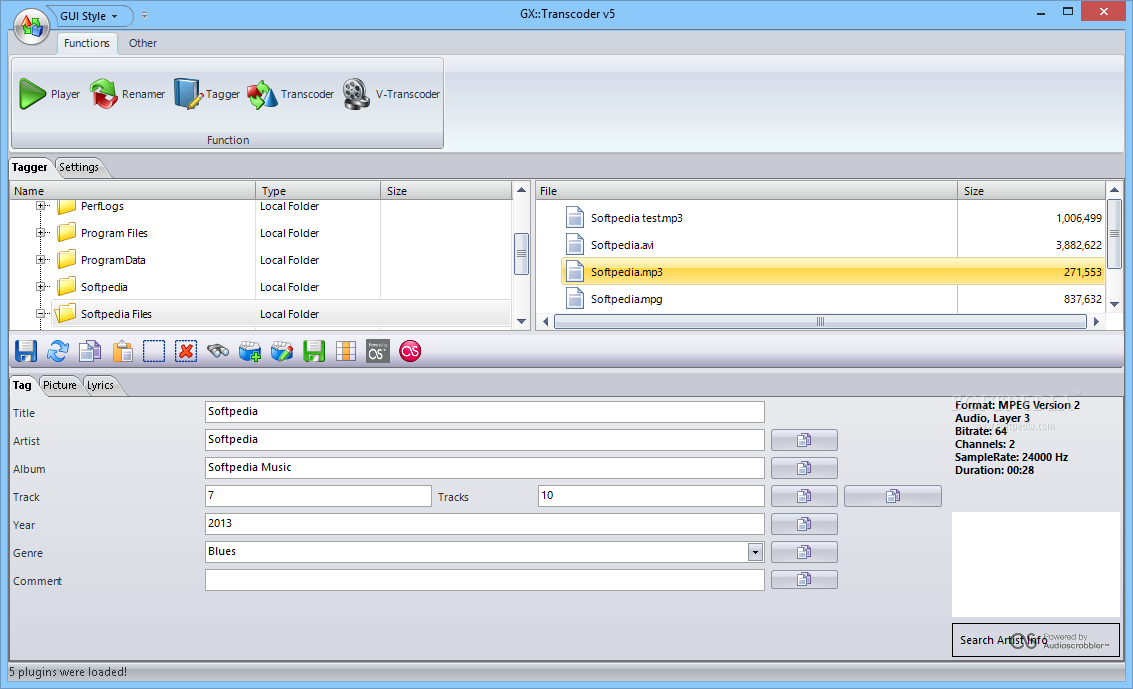Sort folder list by Type column
Viewport: 1133px width, 689px height.
[x=318, y=191]
